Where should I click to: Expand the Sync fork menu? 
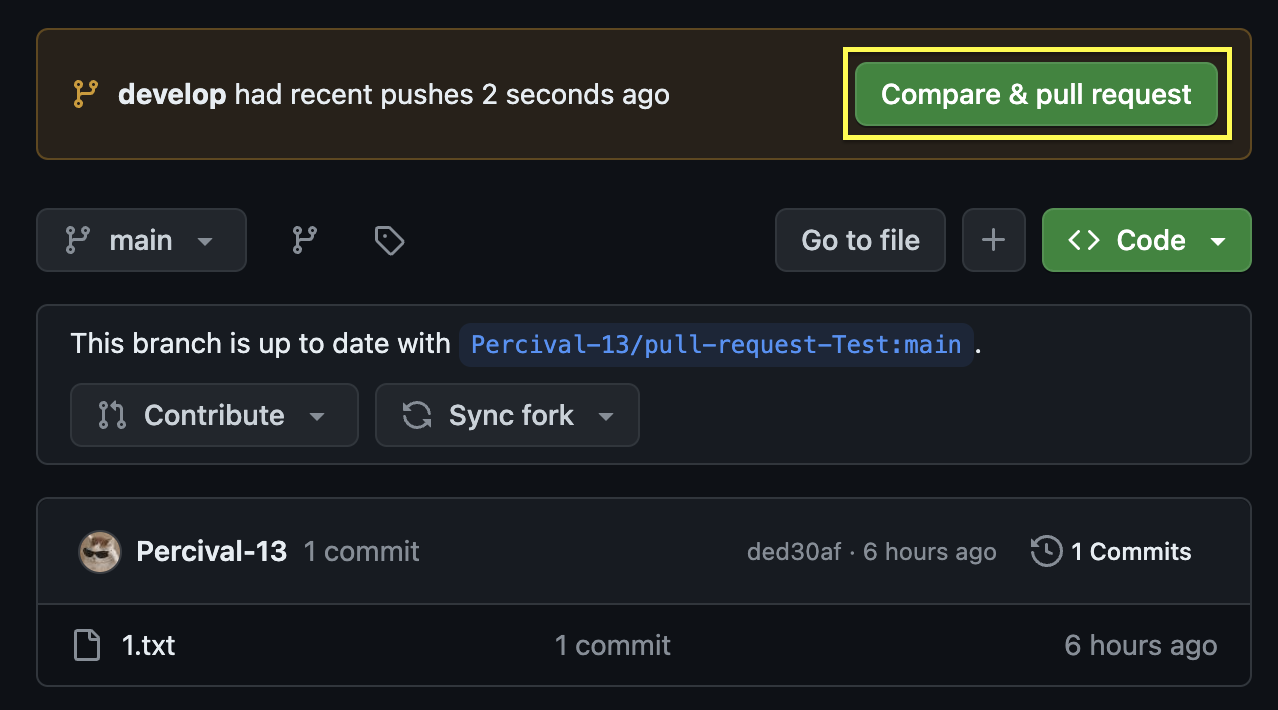507,415
